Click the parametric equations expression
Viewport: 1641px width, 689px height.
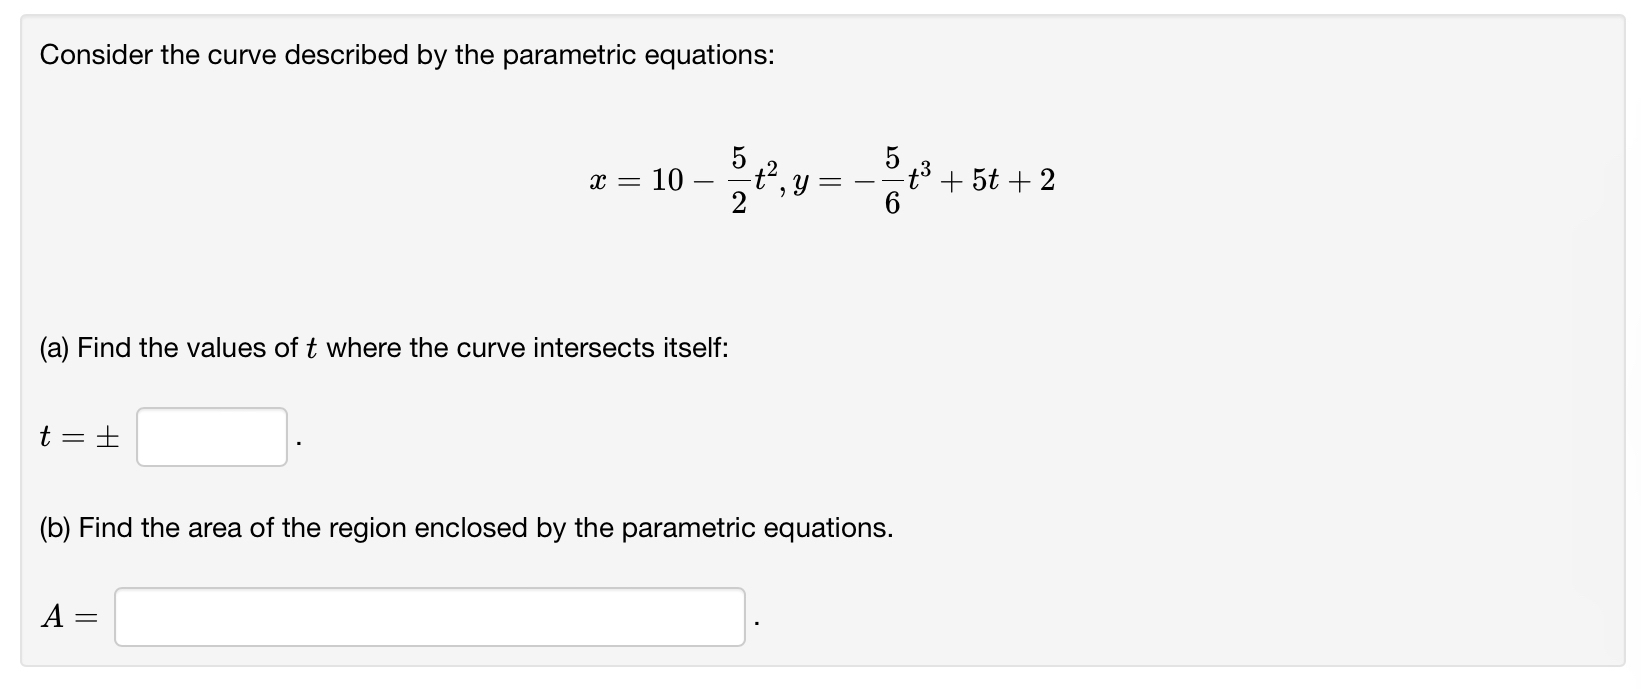click(x=822, y=181)
